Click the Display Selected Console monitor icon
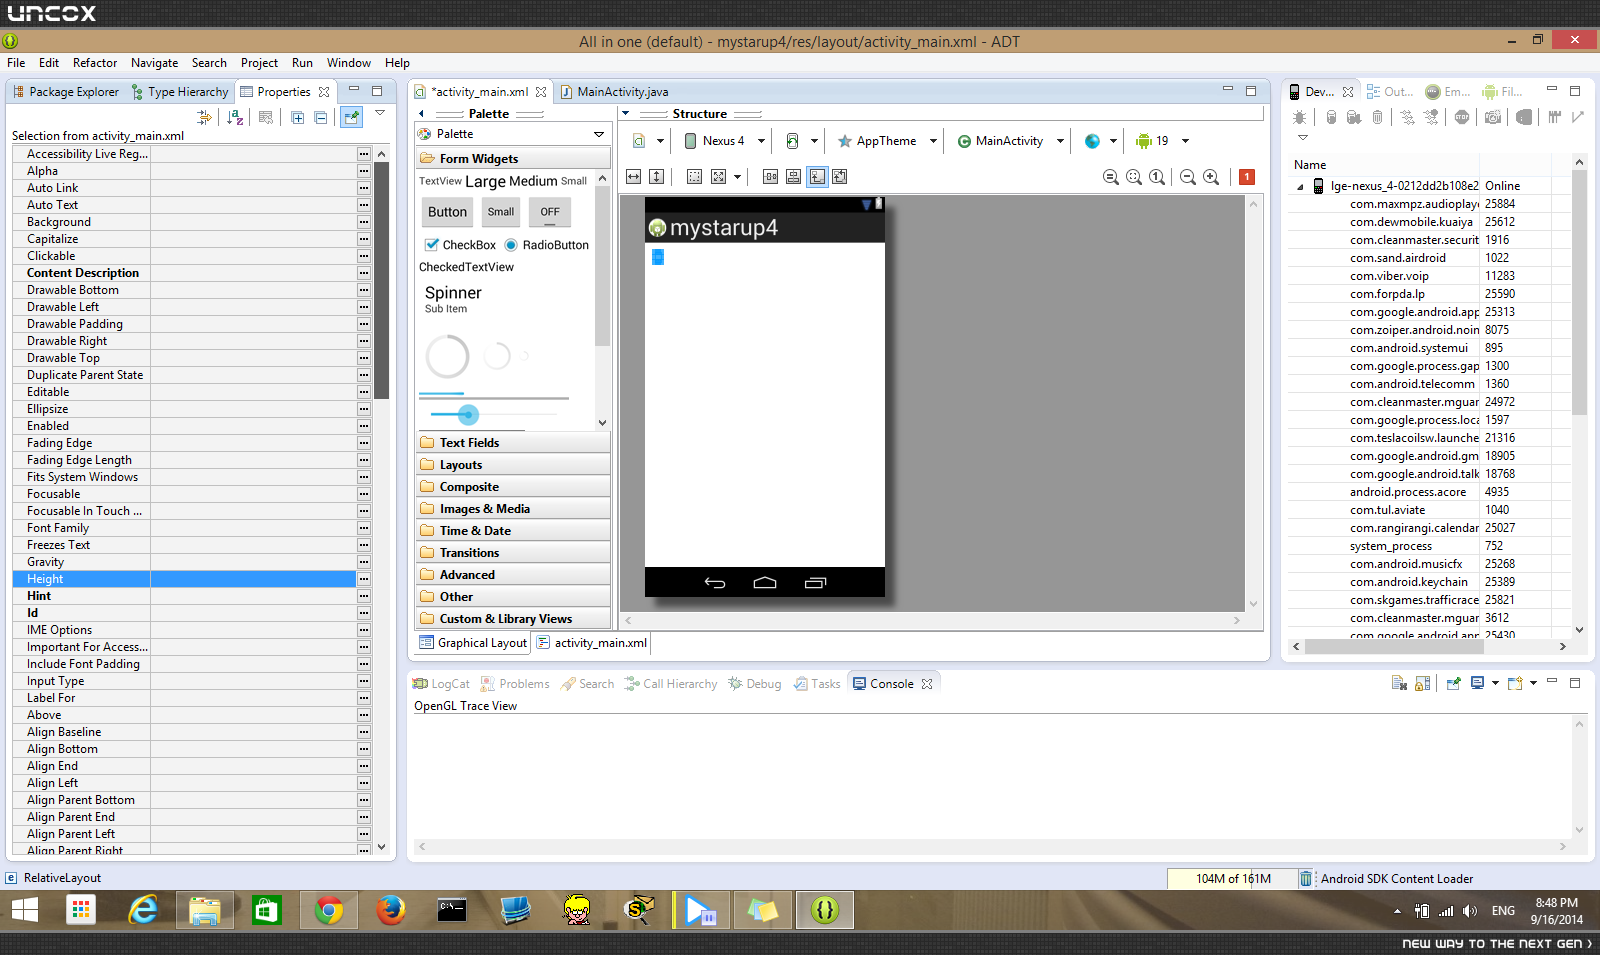 coord(1477,684)
